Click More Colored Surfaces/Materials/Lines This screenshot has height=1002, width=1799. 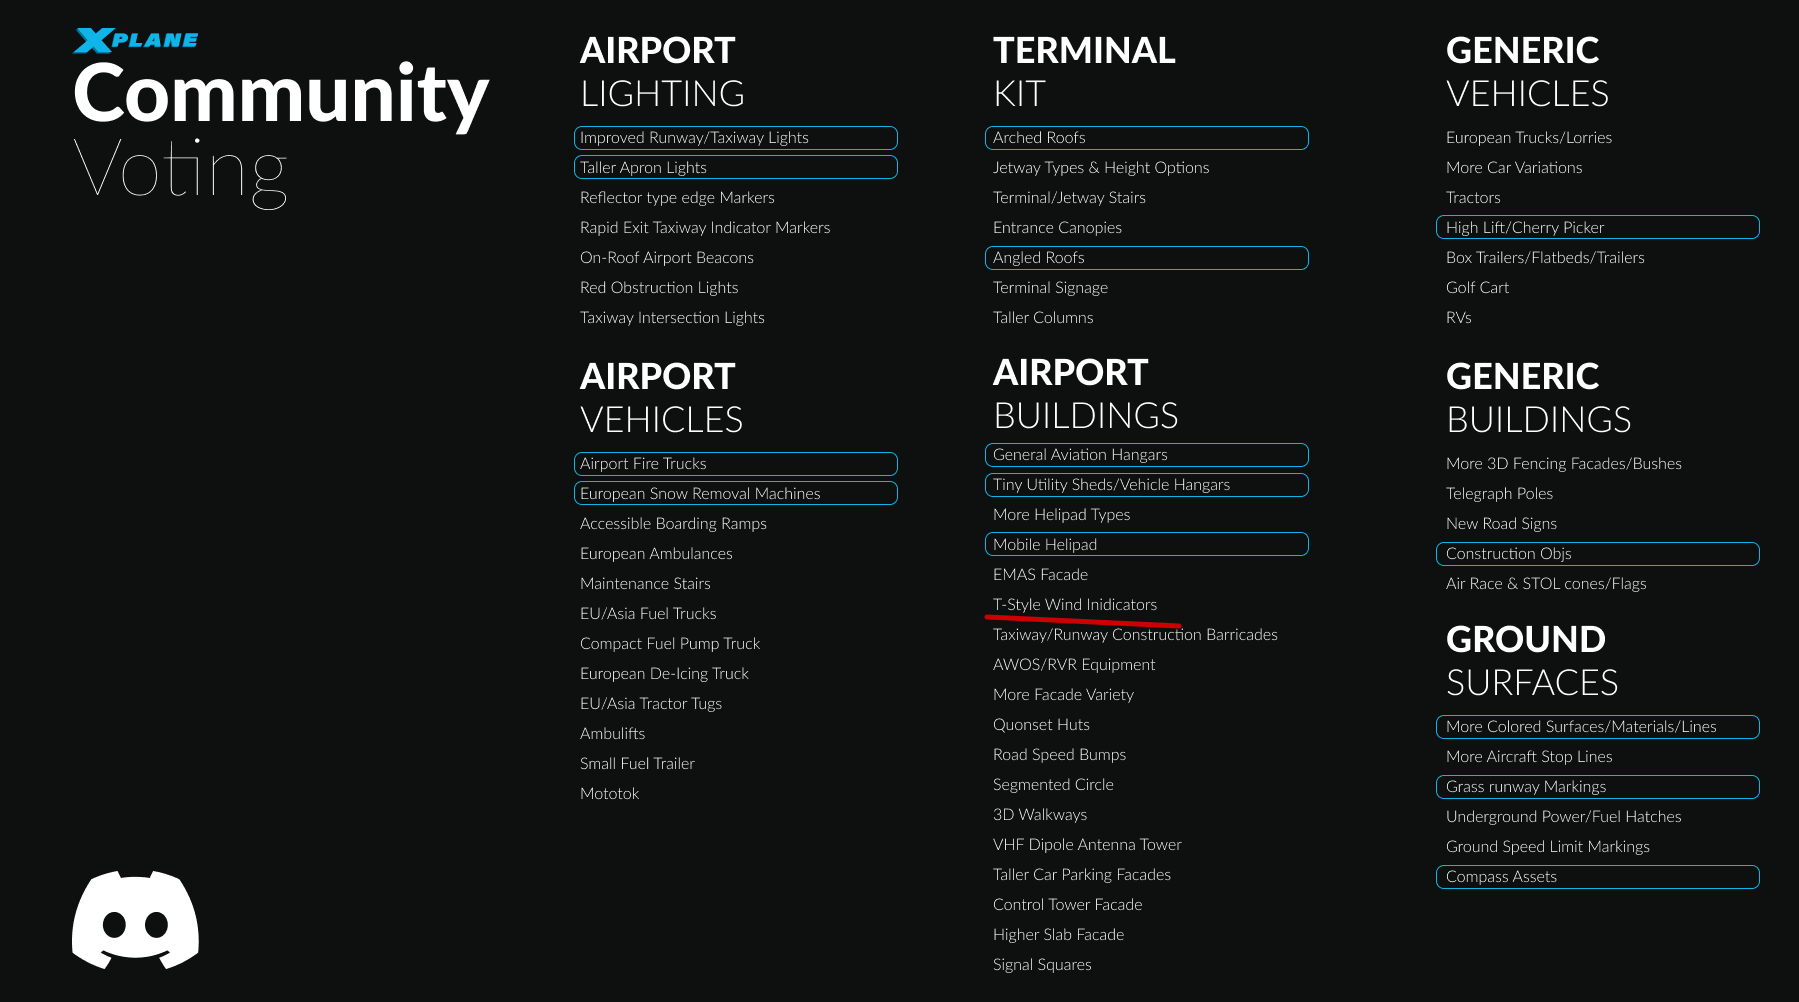point(1597,727)
